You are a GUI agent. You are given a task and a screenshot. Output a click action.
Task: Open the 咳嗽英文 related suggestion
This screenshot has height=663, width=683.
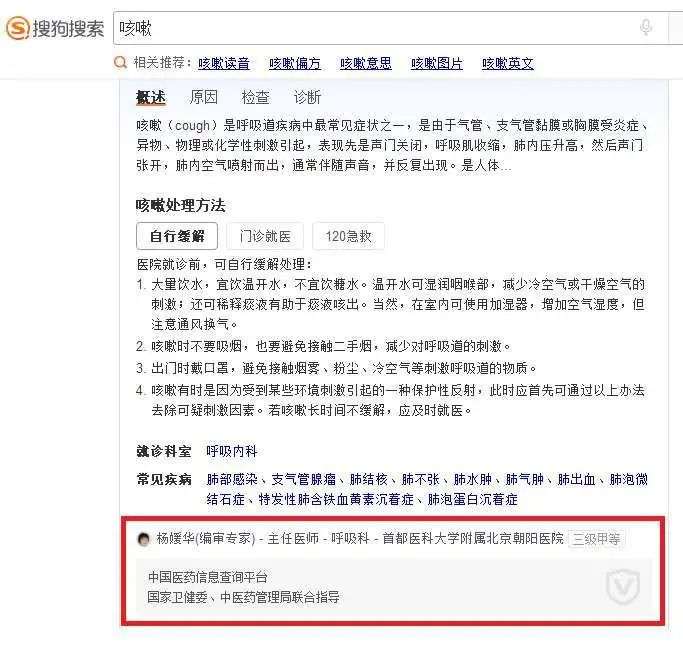point(507,63)
